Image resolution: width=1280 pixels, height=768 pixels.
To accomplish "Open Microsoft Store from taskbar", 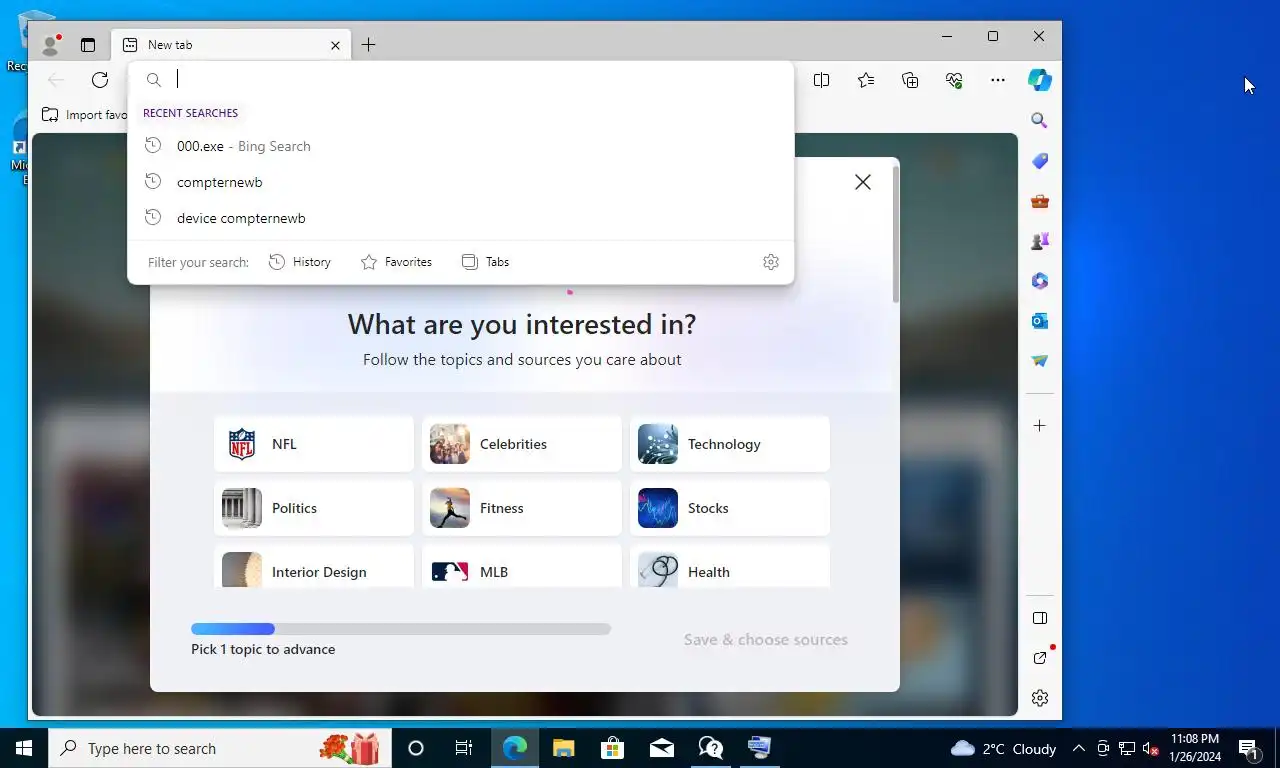I will (612, 748).
